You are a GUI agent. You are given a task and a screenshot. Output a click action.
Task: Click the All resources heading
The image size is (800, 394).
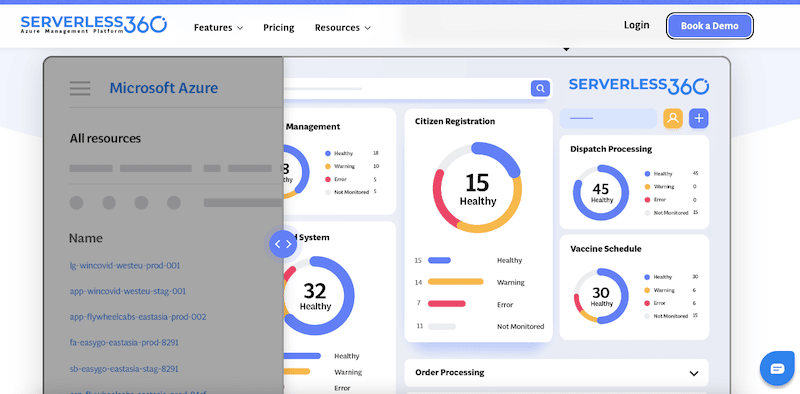pyautogui.click(x=105, y=138)
